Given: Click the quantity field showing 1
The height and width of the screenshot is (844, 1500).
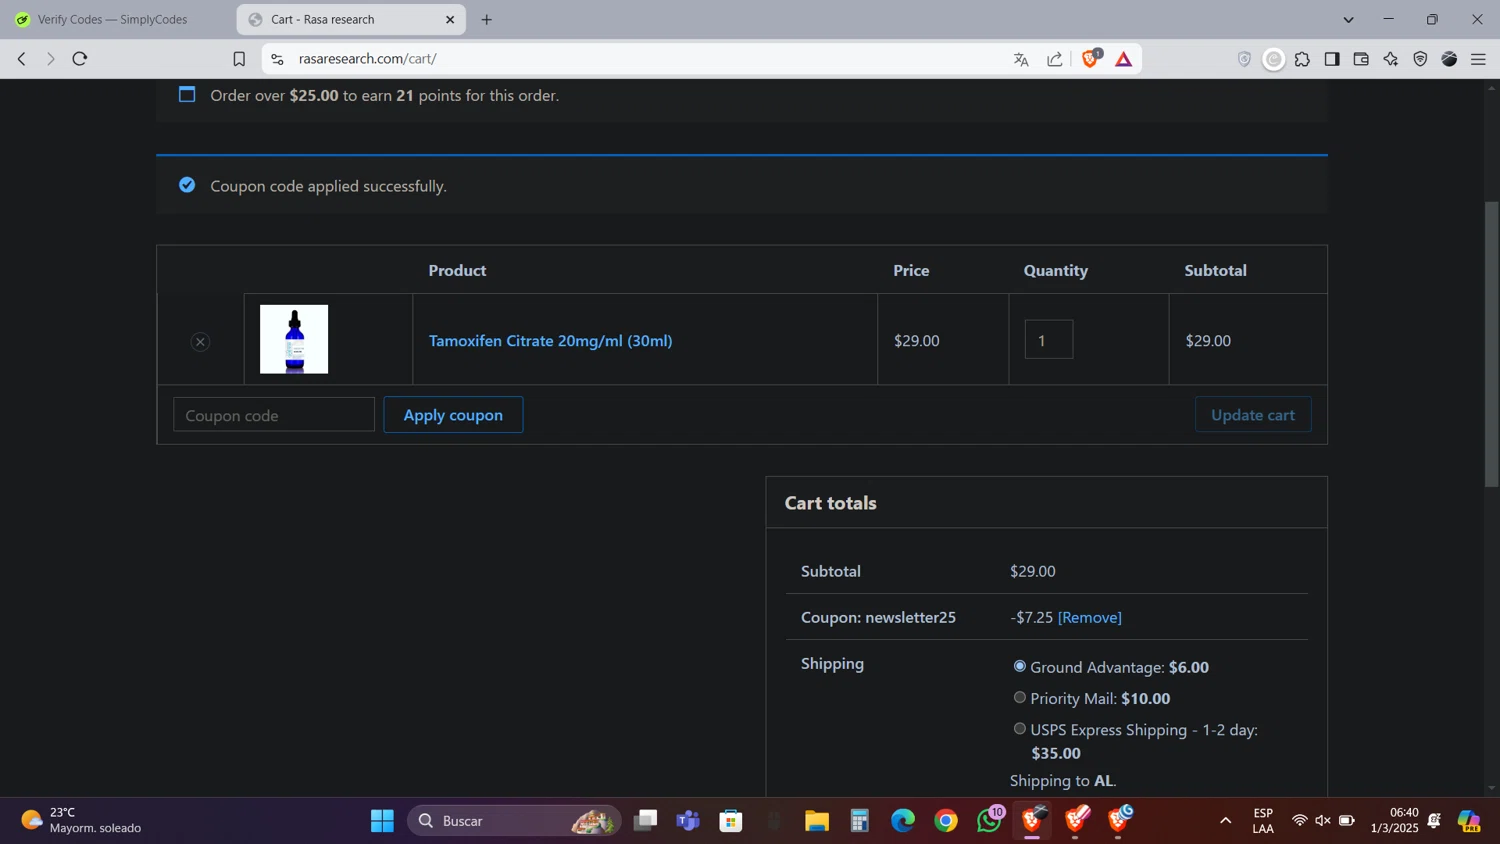Looking at the screenshot, I should (1049, 340).
